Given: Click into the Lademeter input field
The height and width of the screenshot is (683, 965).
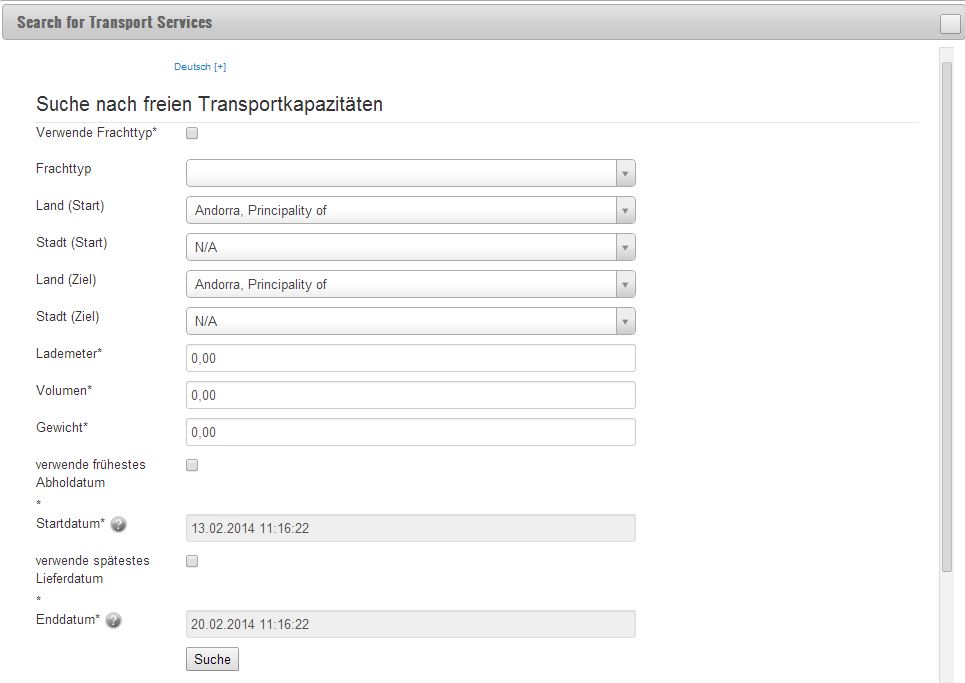Looking at the screenshot, I should (410, 358).
